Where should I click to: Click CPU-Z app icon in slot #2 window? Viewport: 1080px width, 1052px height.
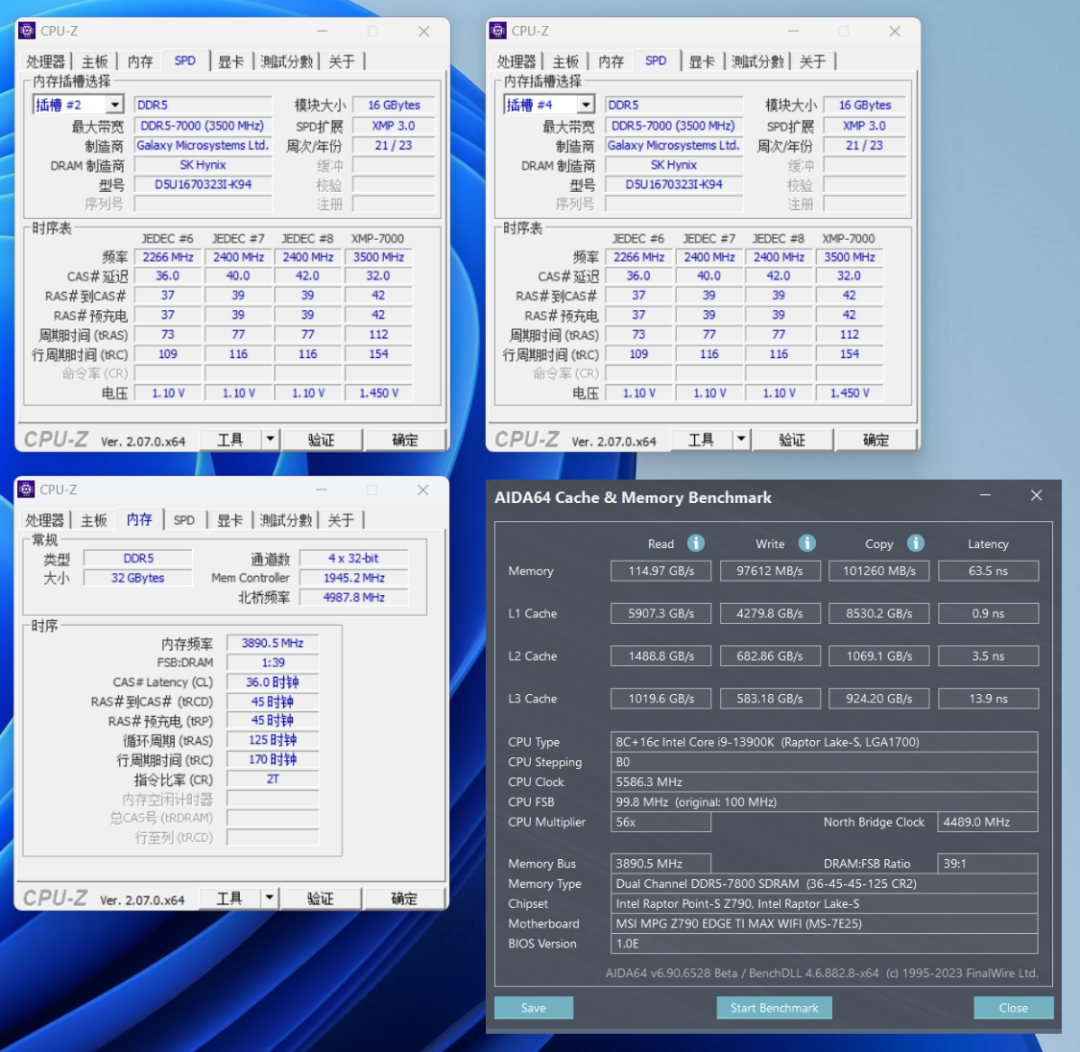click(x=27, y=30)
